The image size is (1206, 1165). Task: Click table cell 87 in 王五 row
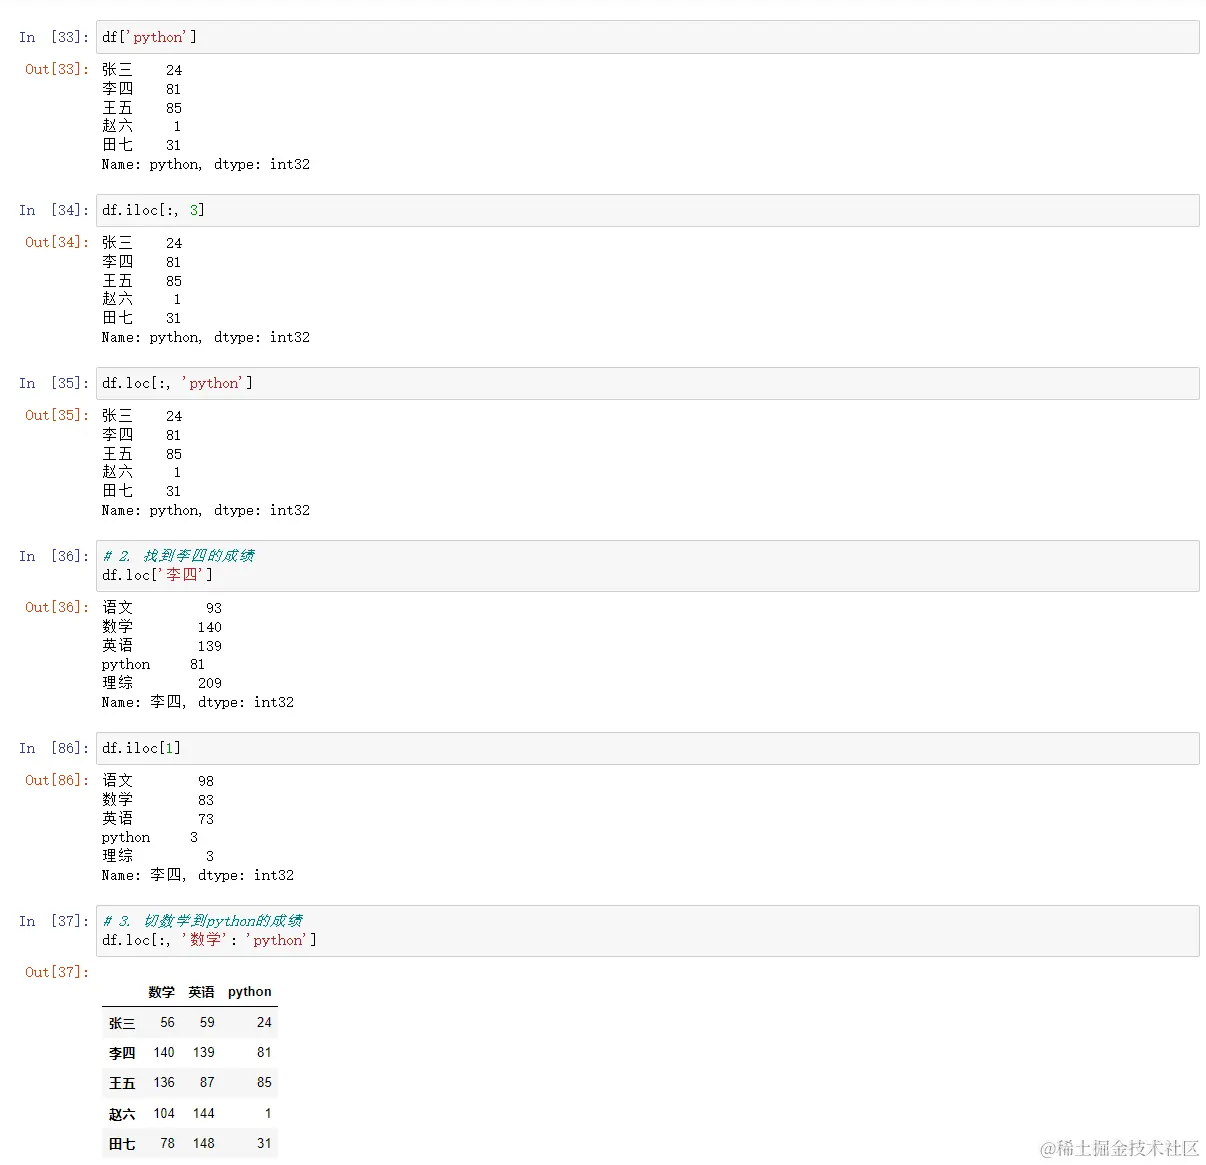pos(207,1083)
